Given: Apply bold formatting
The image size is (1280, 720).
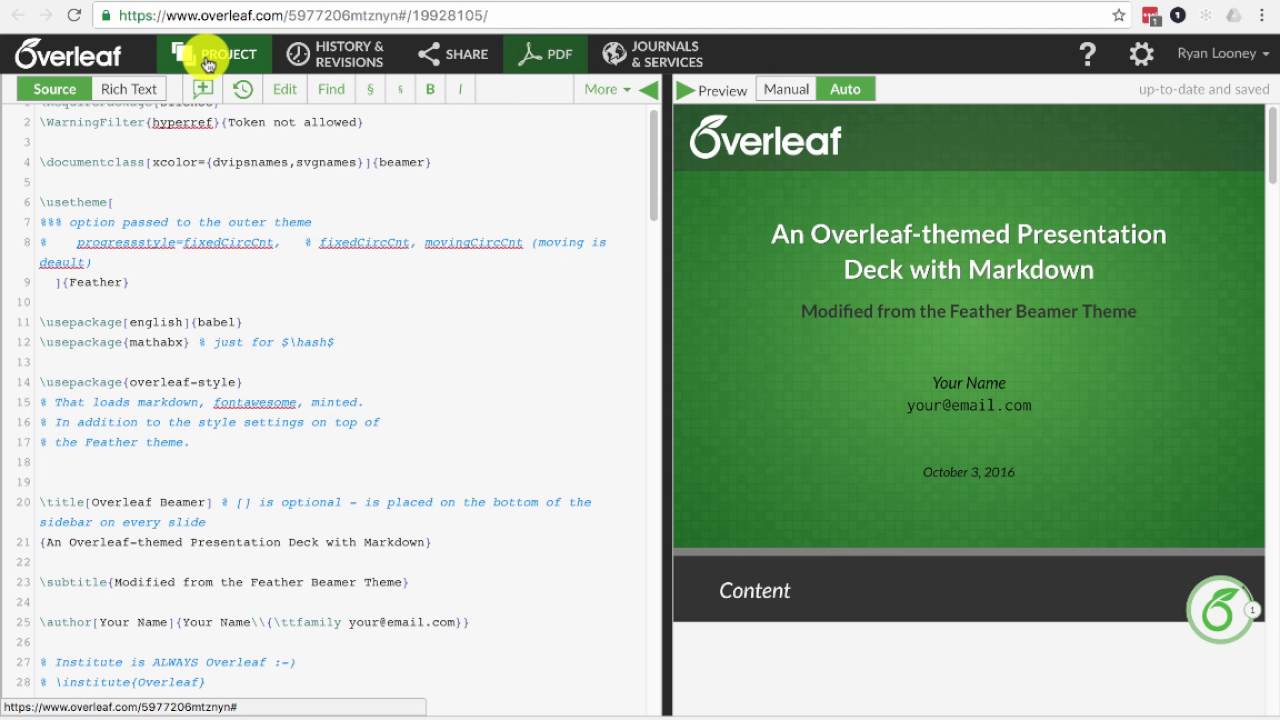Looking at the screenshot, I should (x=430, y=89).
